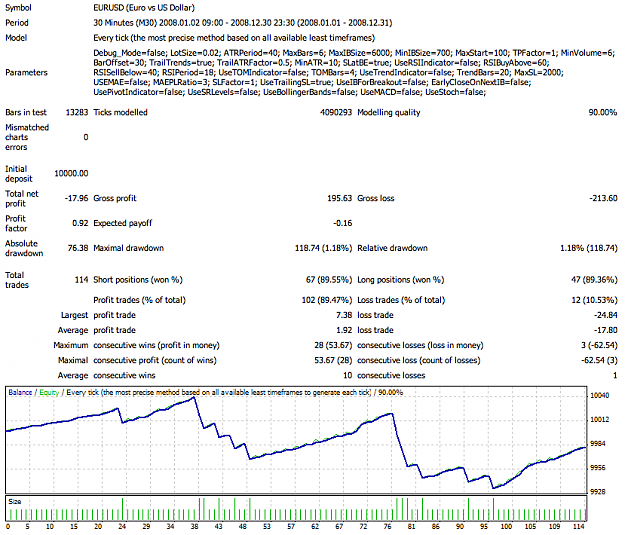
Task: Click the average consecutive wins value 10
Action: 348,376
